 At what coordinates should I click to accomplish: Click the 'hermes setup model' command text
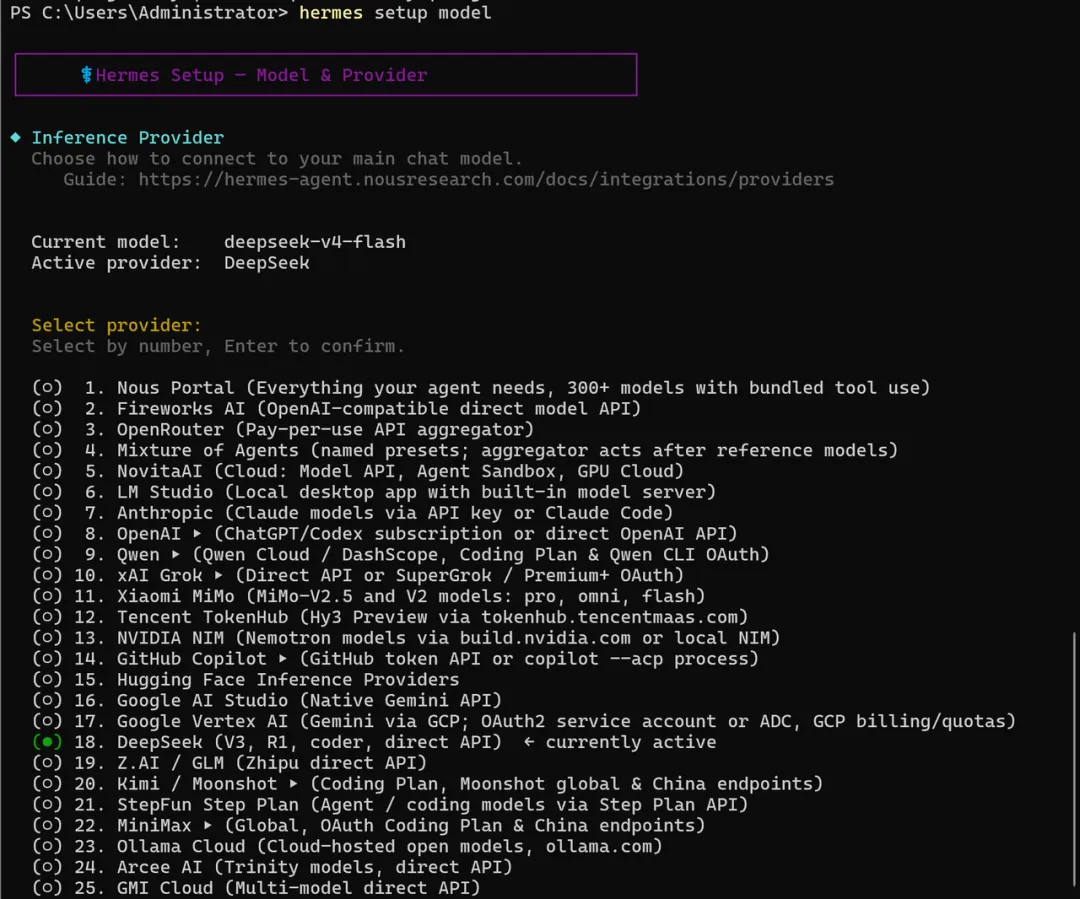pyautogui.click(x=395, y=13)
